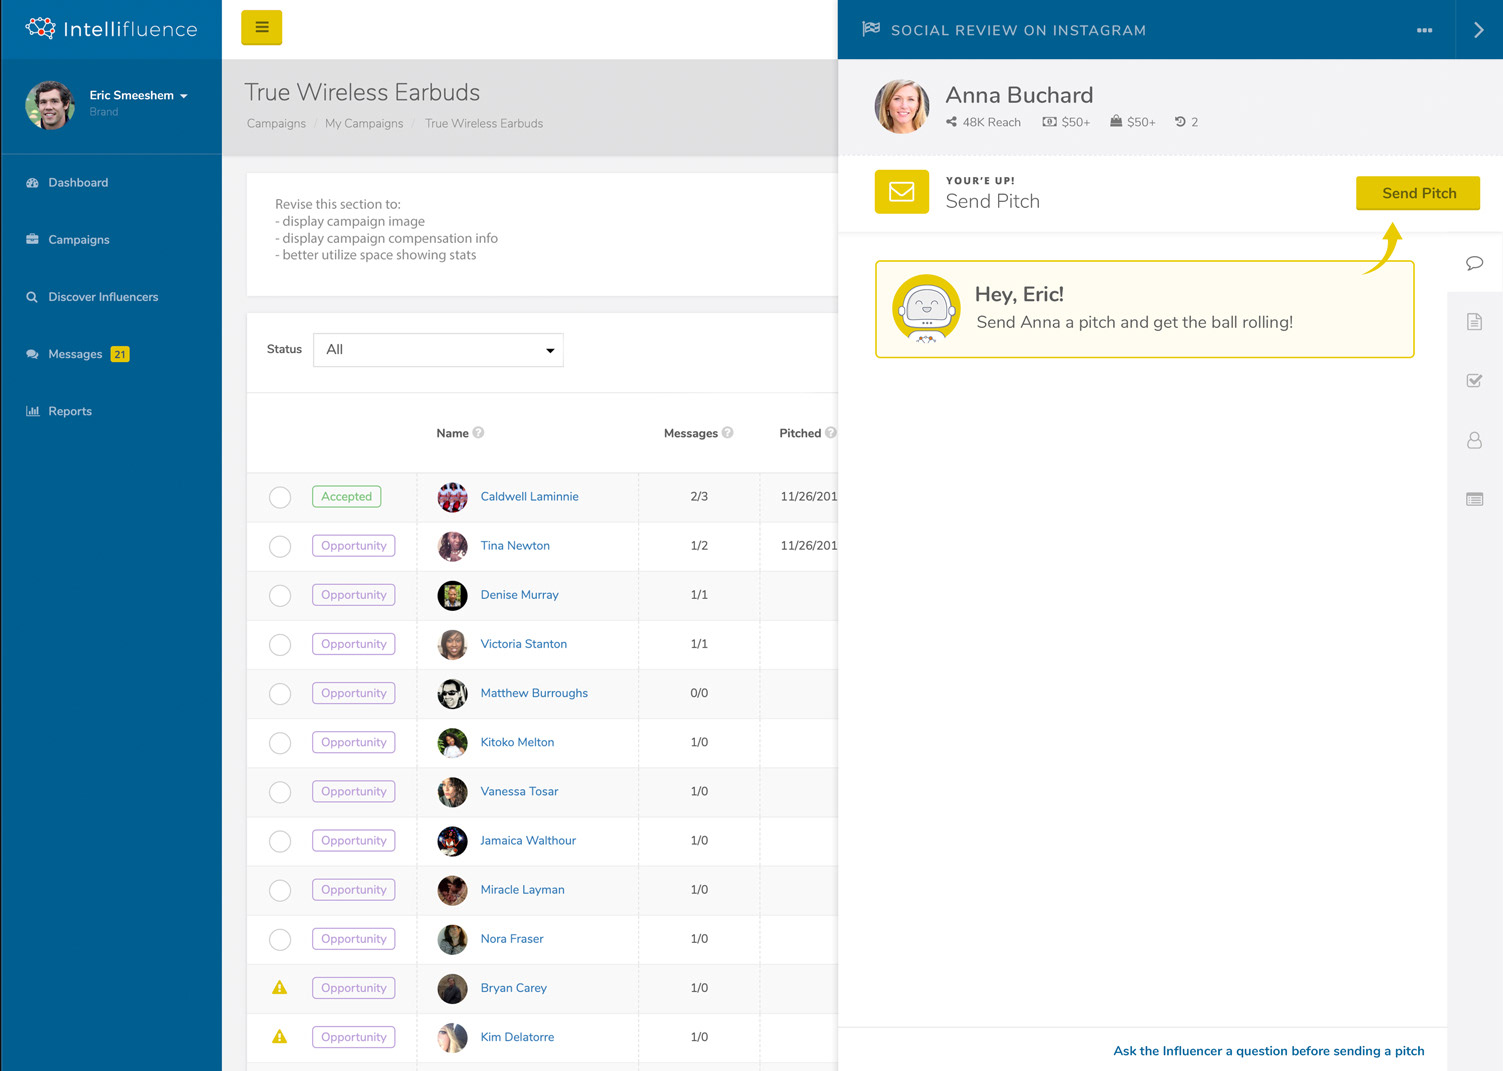Click Anna Buchard name heading
Viewport: 1503px width, 1071px height.
[x=1019, y=95]
